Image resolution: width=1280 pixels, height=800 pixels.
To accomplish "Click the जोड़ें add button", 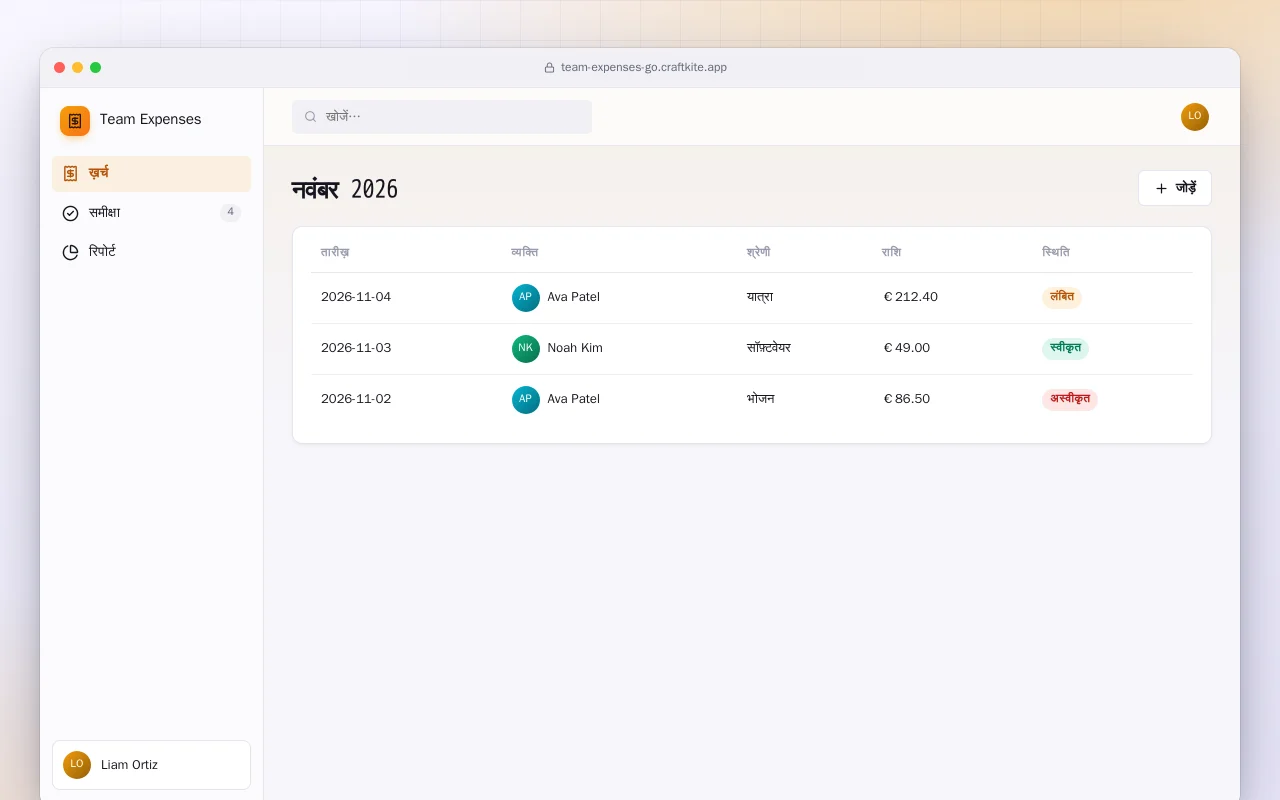I will [x=1175, y=188].
